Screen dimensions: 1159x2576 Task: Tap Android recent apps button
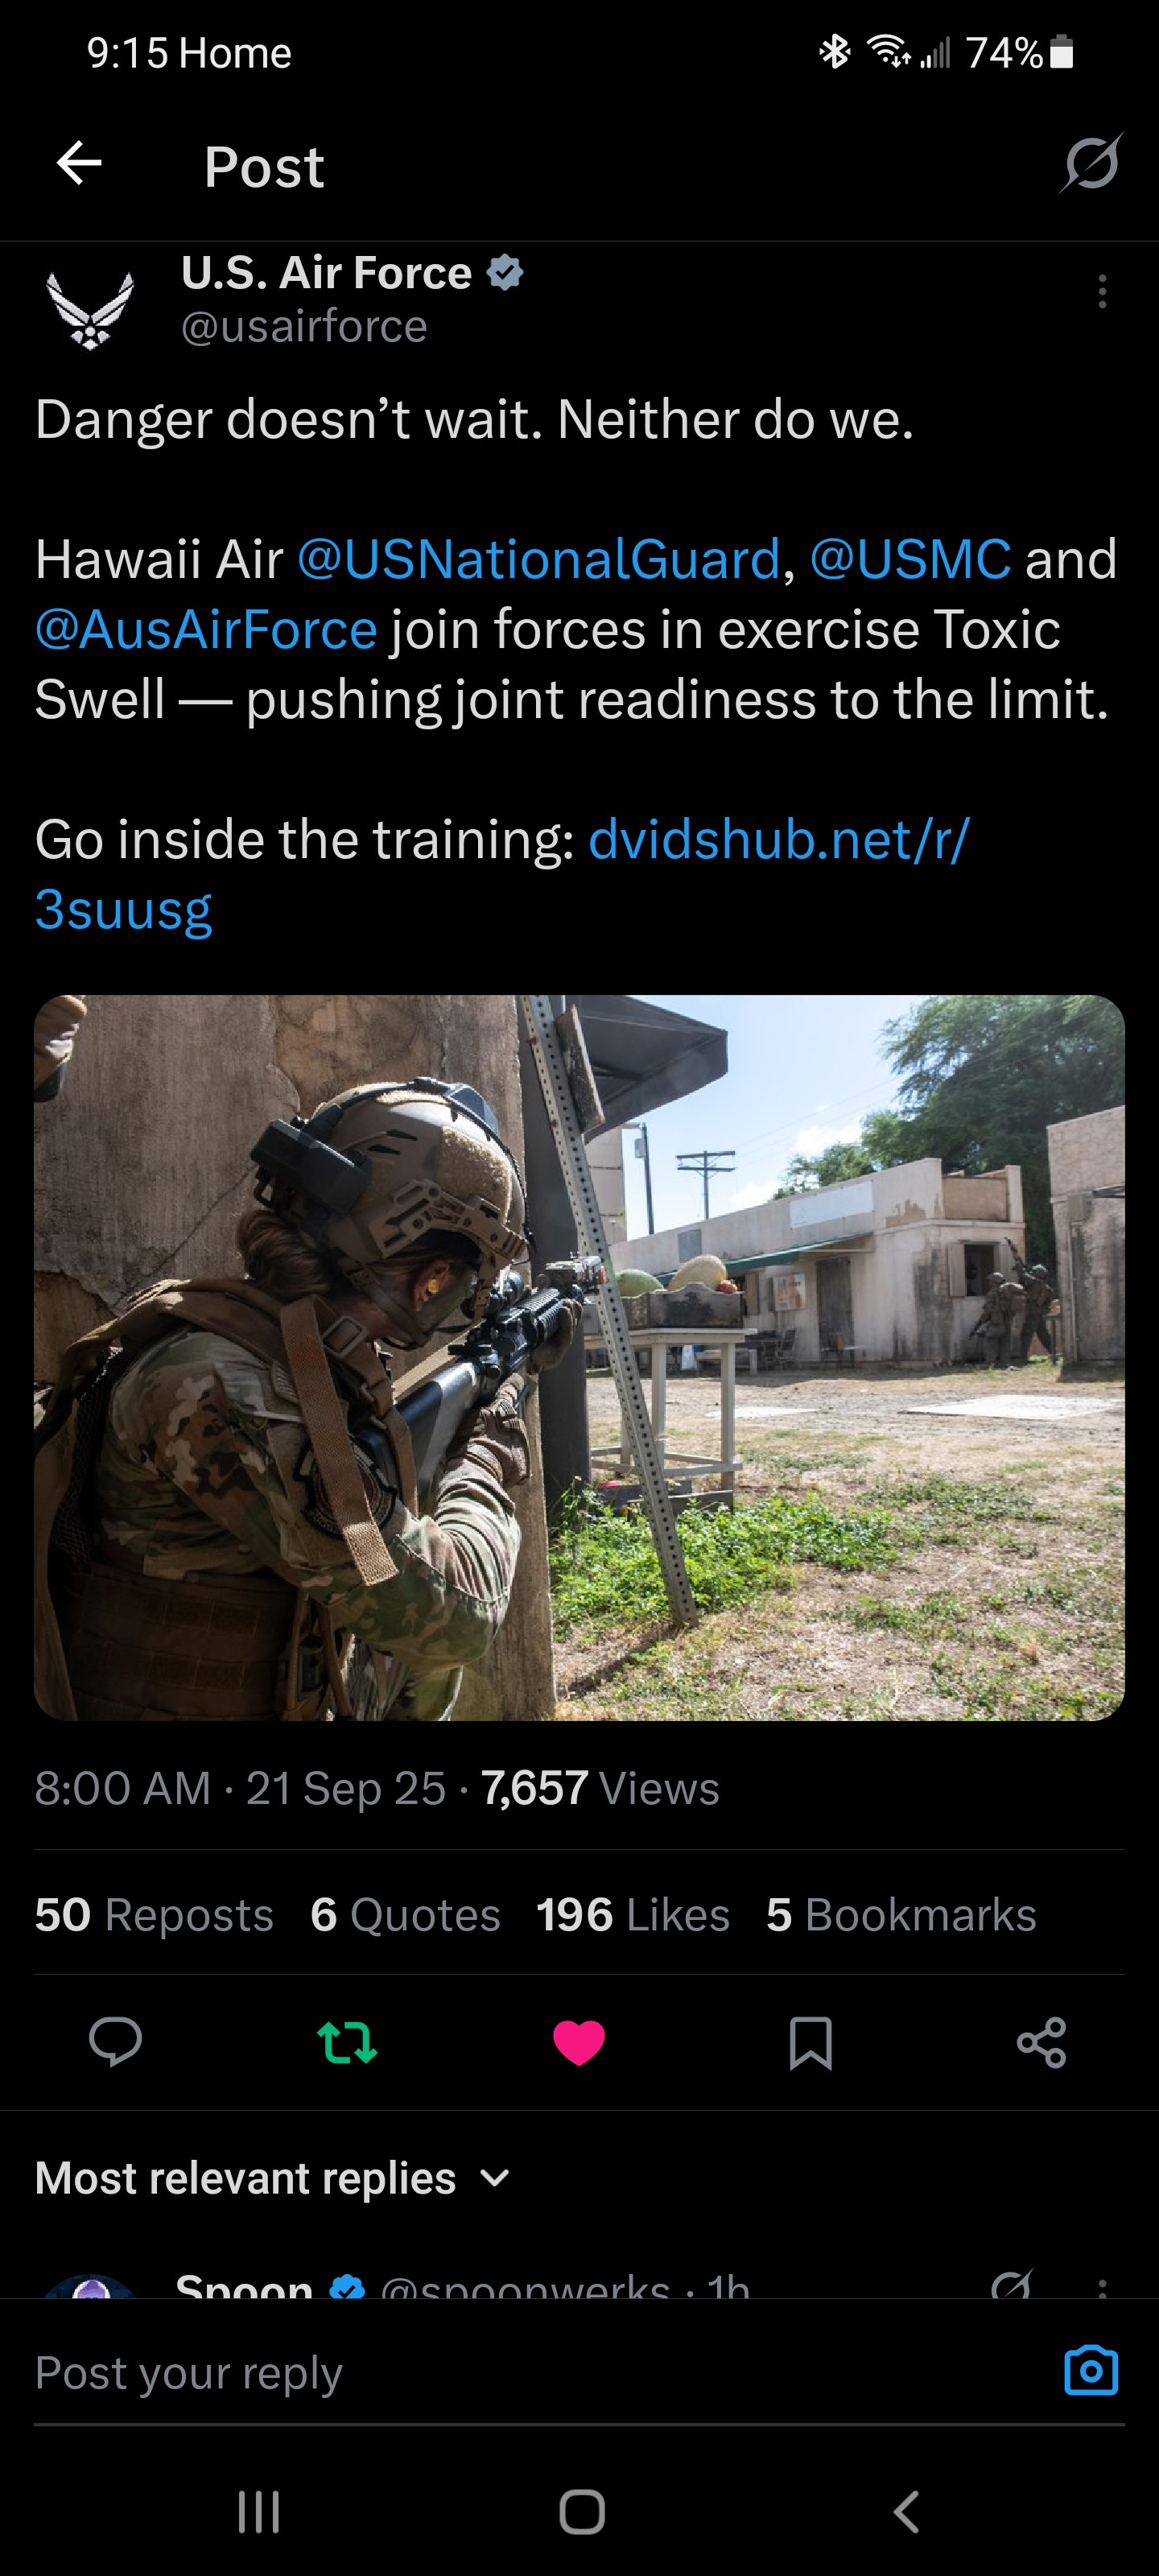pos(258,2510)
